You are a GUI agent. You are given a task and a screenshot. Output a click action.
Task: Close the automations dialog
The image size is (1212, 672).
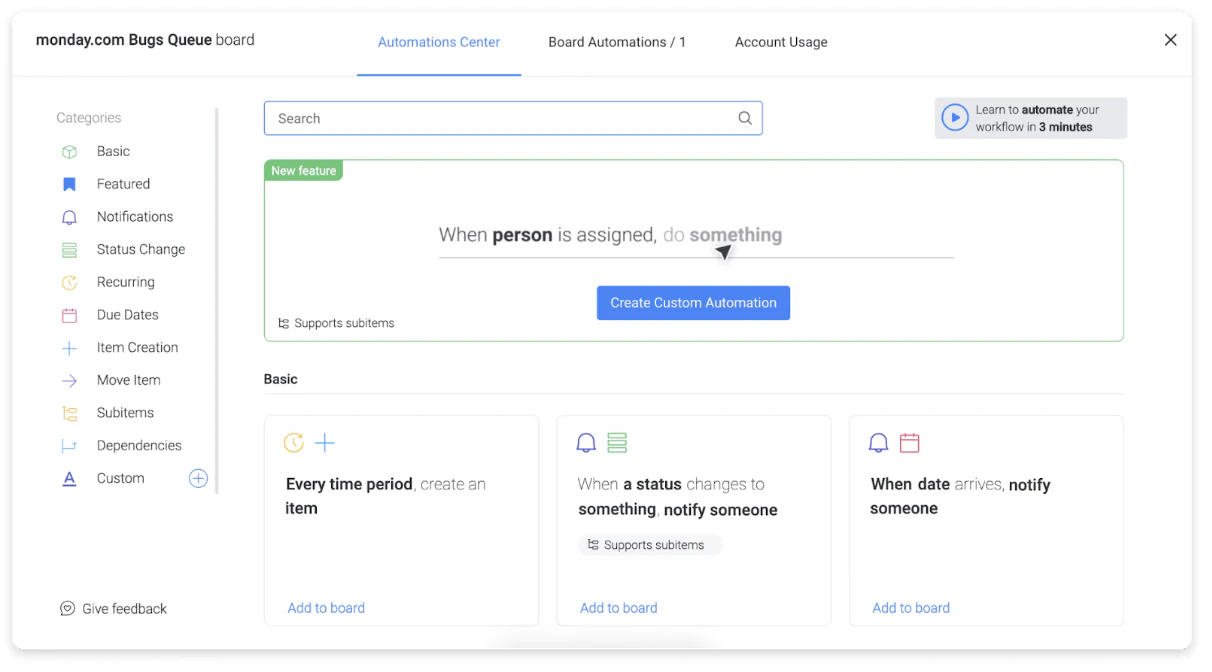[x=1171, y=40]
